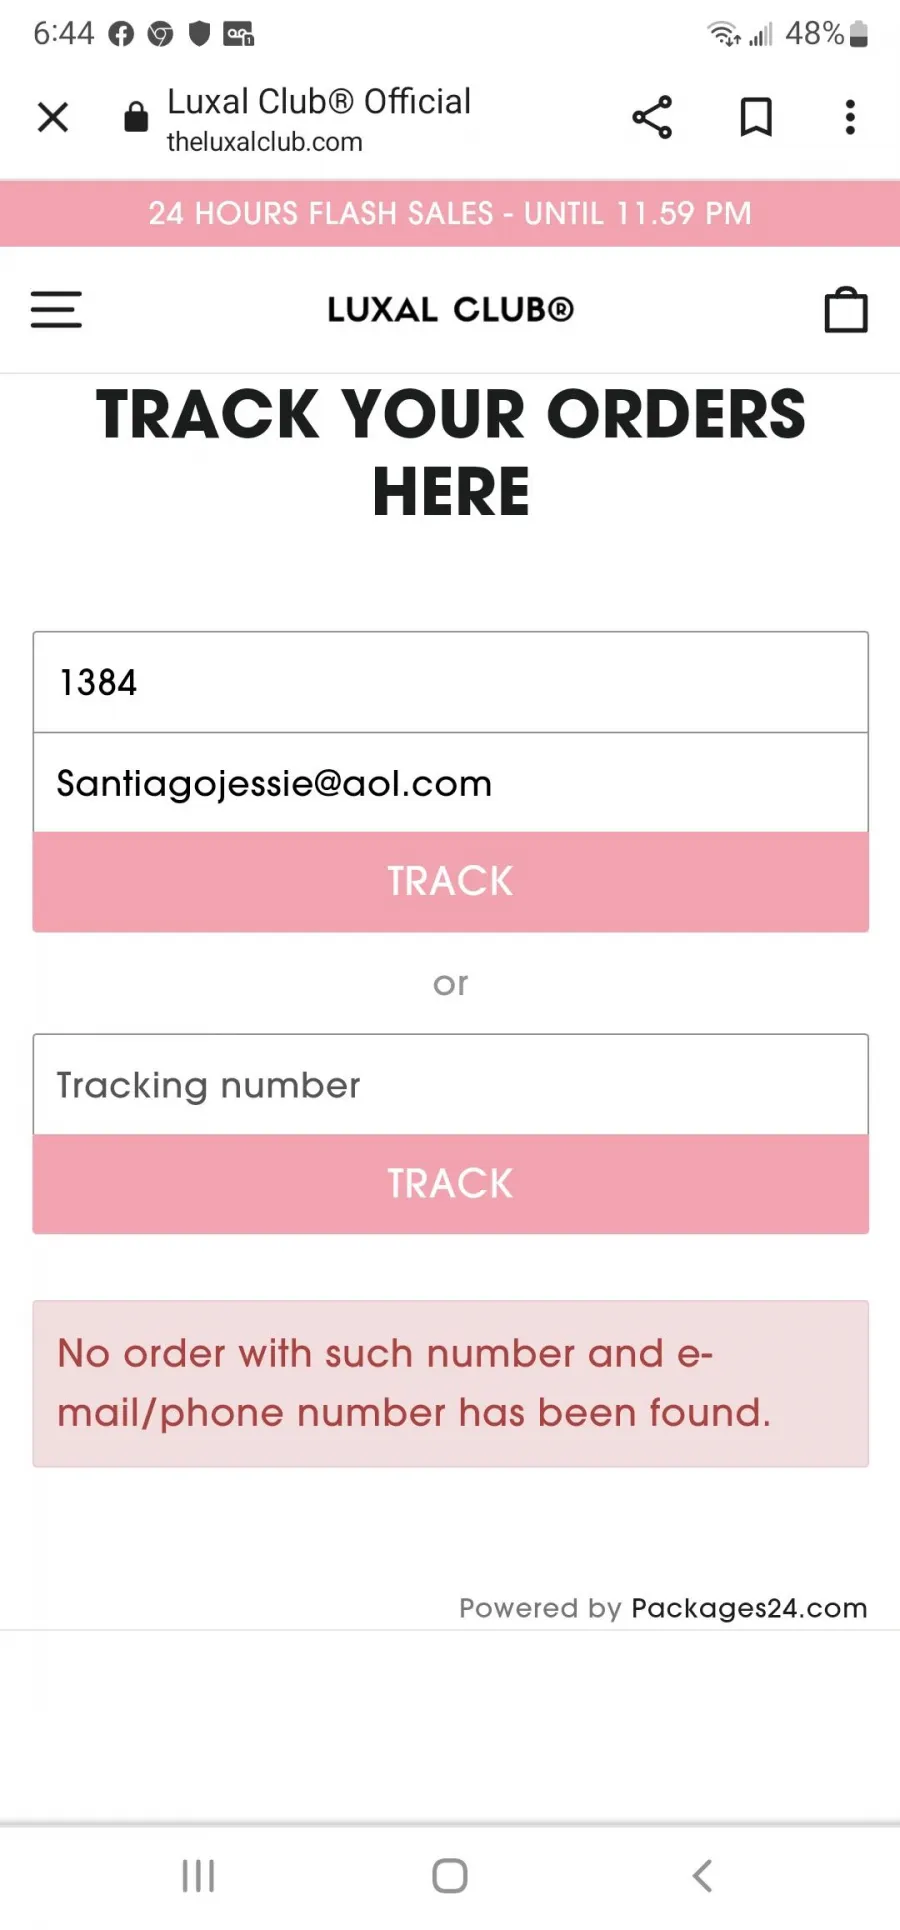900x1930 pixels.
Task: Tap the 24 Hours Flash Sales banner
Action: [x=450, y=213]
